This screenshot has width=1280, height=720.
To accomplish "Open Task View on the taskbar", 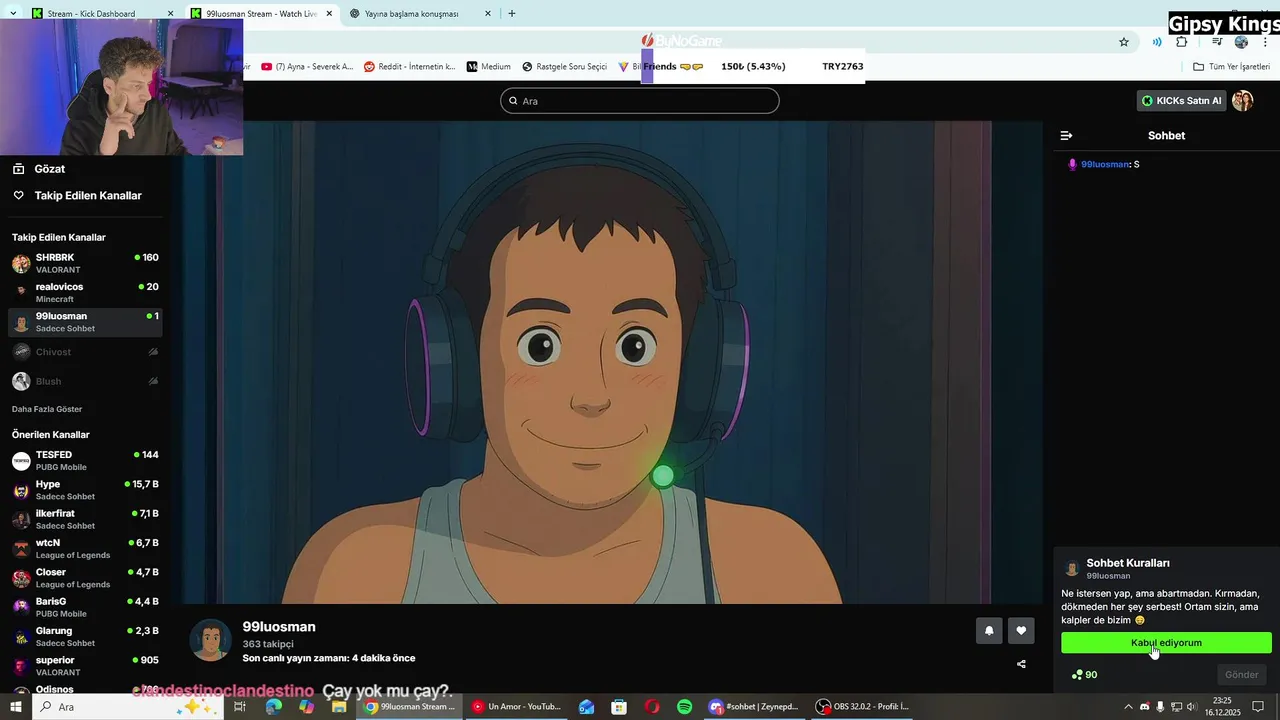I will (240, 707).
